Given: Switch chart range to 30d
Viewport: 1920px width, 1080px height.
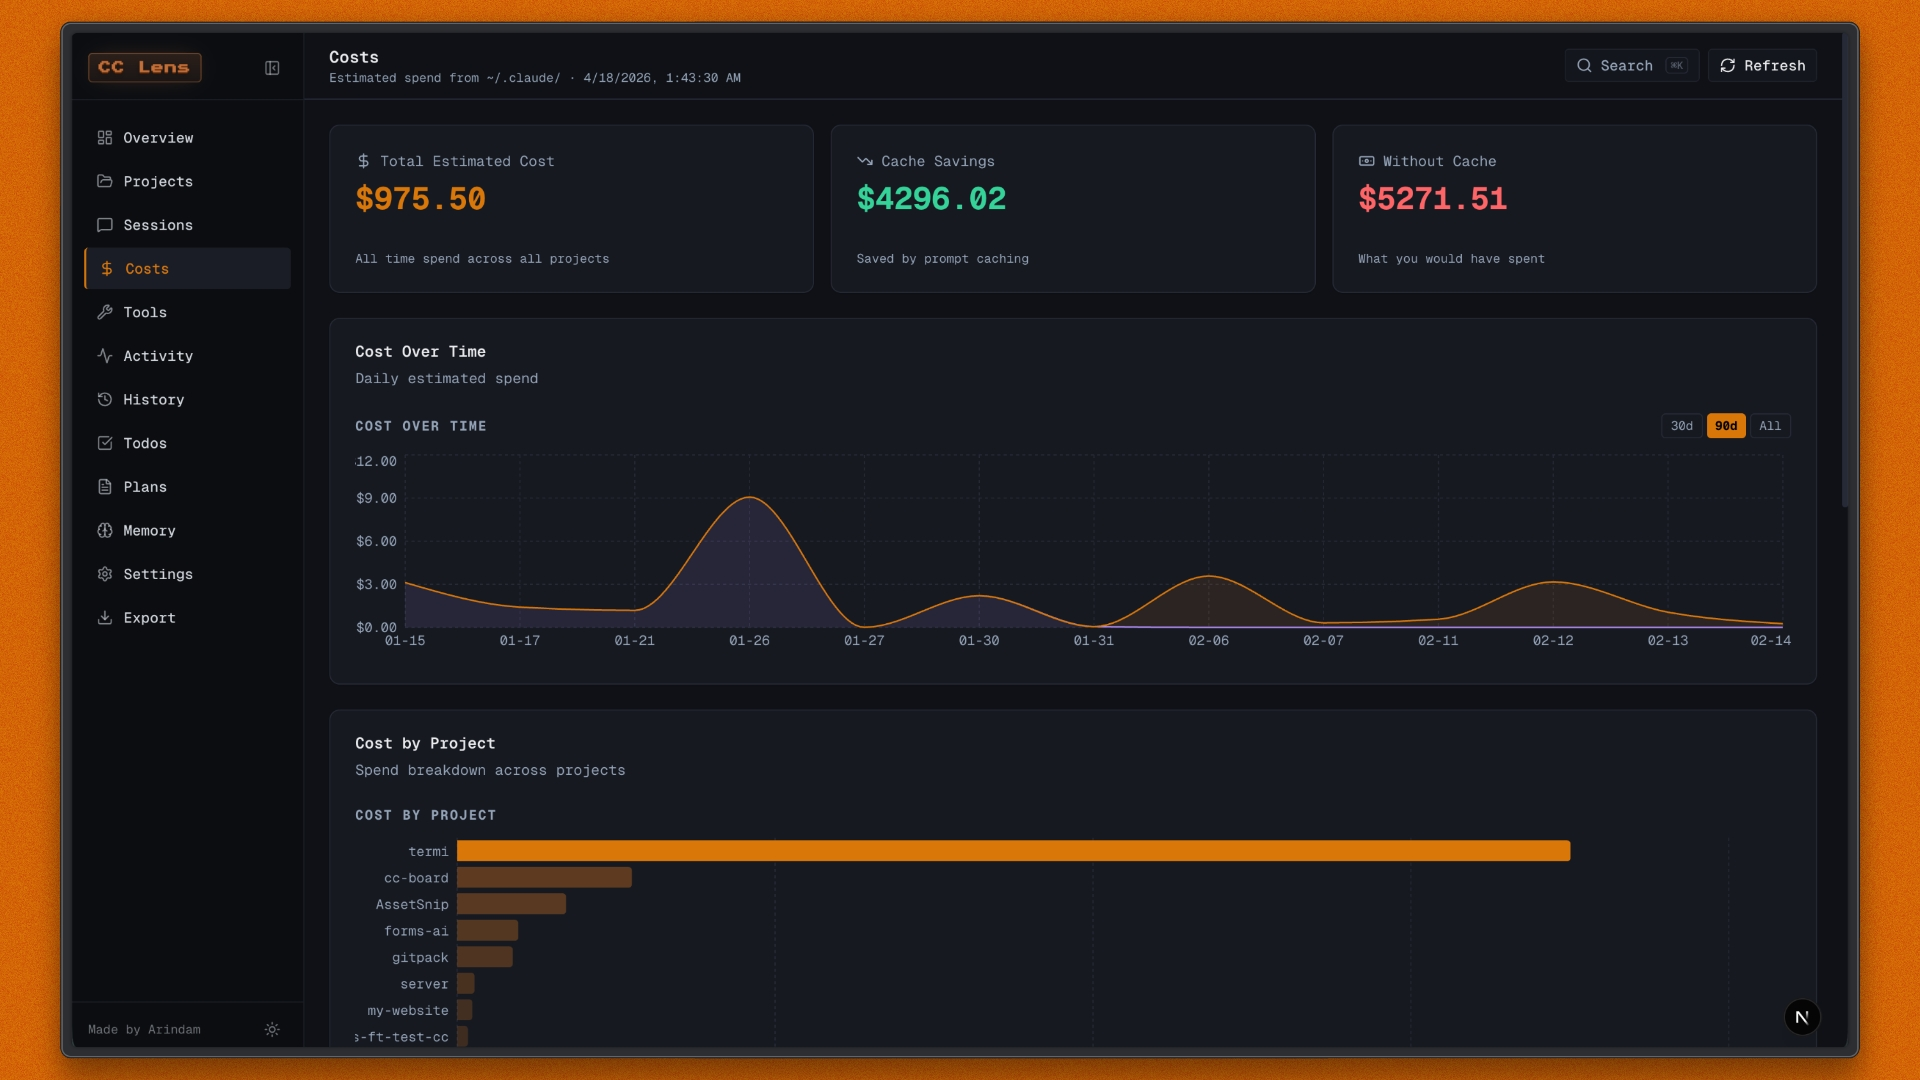Looking at the screenshot, I should point(1681,426).
